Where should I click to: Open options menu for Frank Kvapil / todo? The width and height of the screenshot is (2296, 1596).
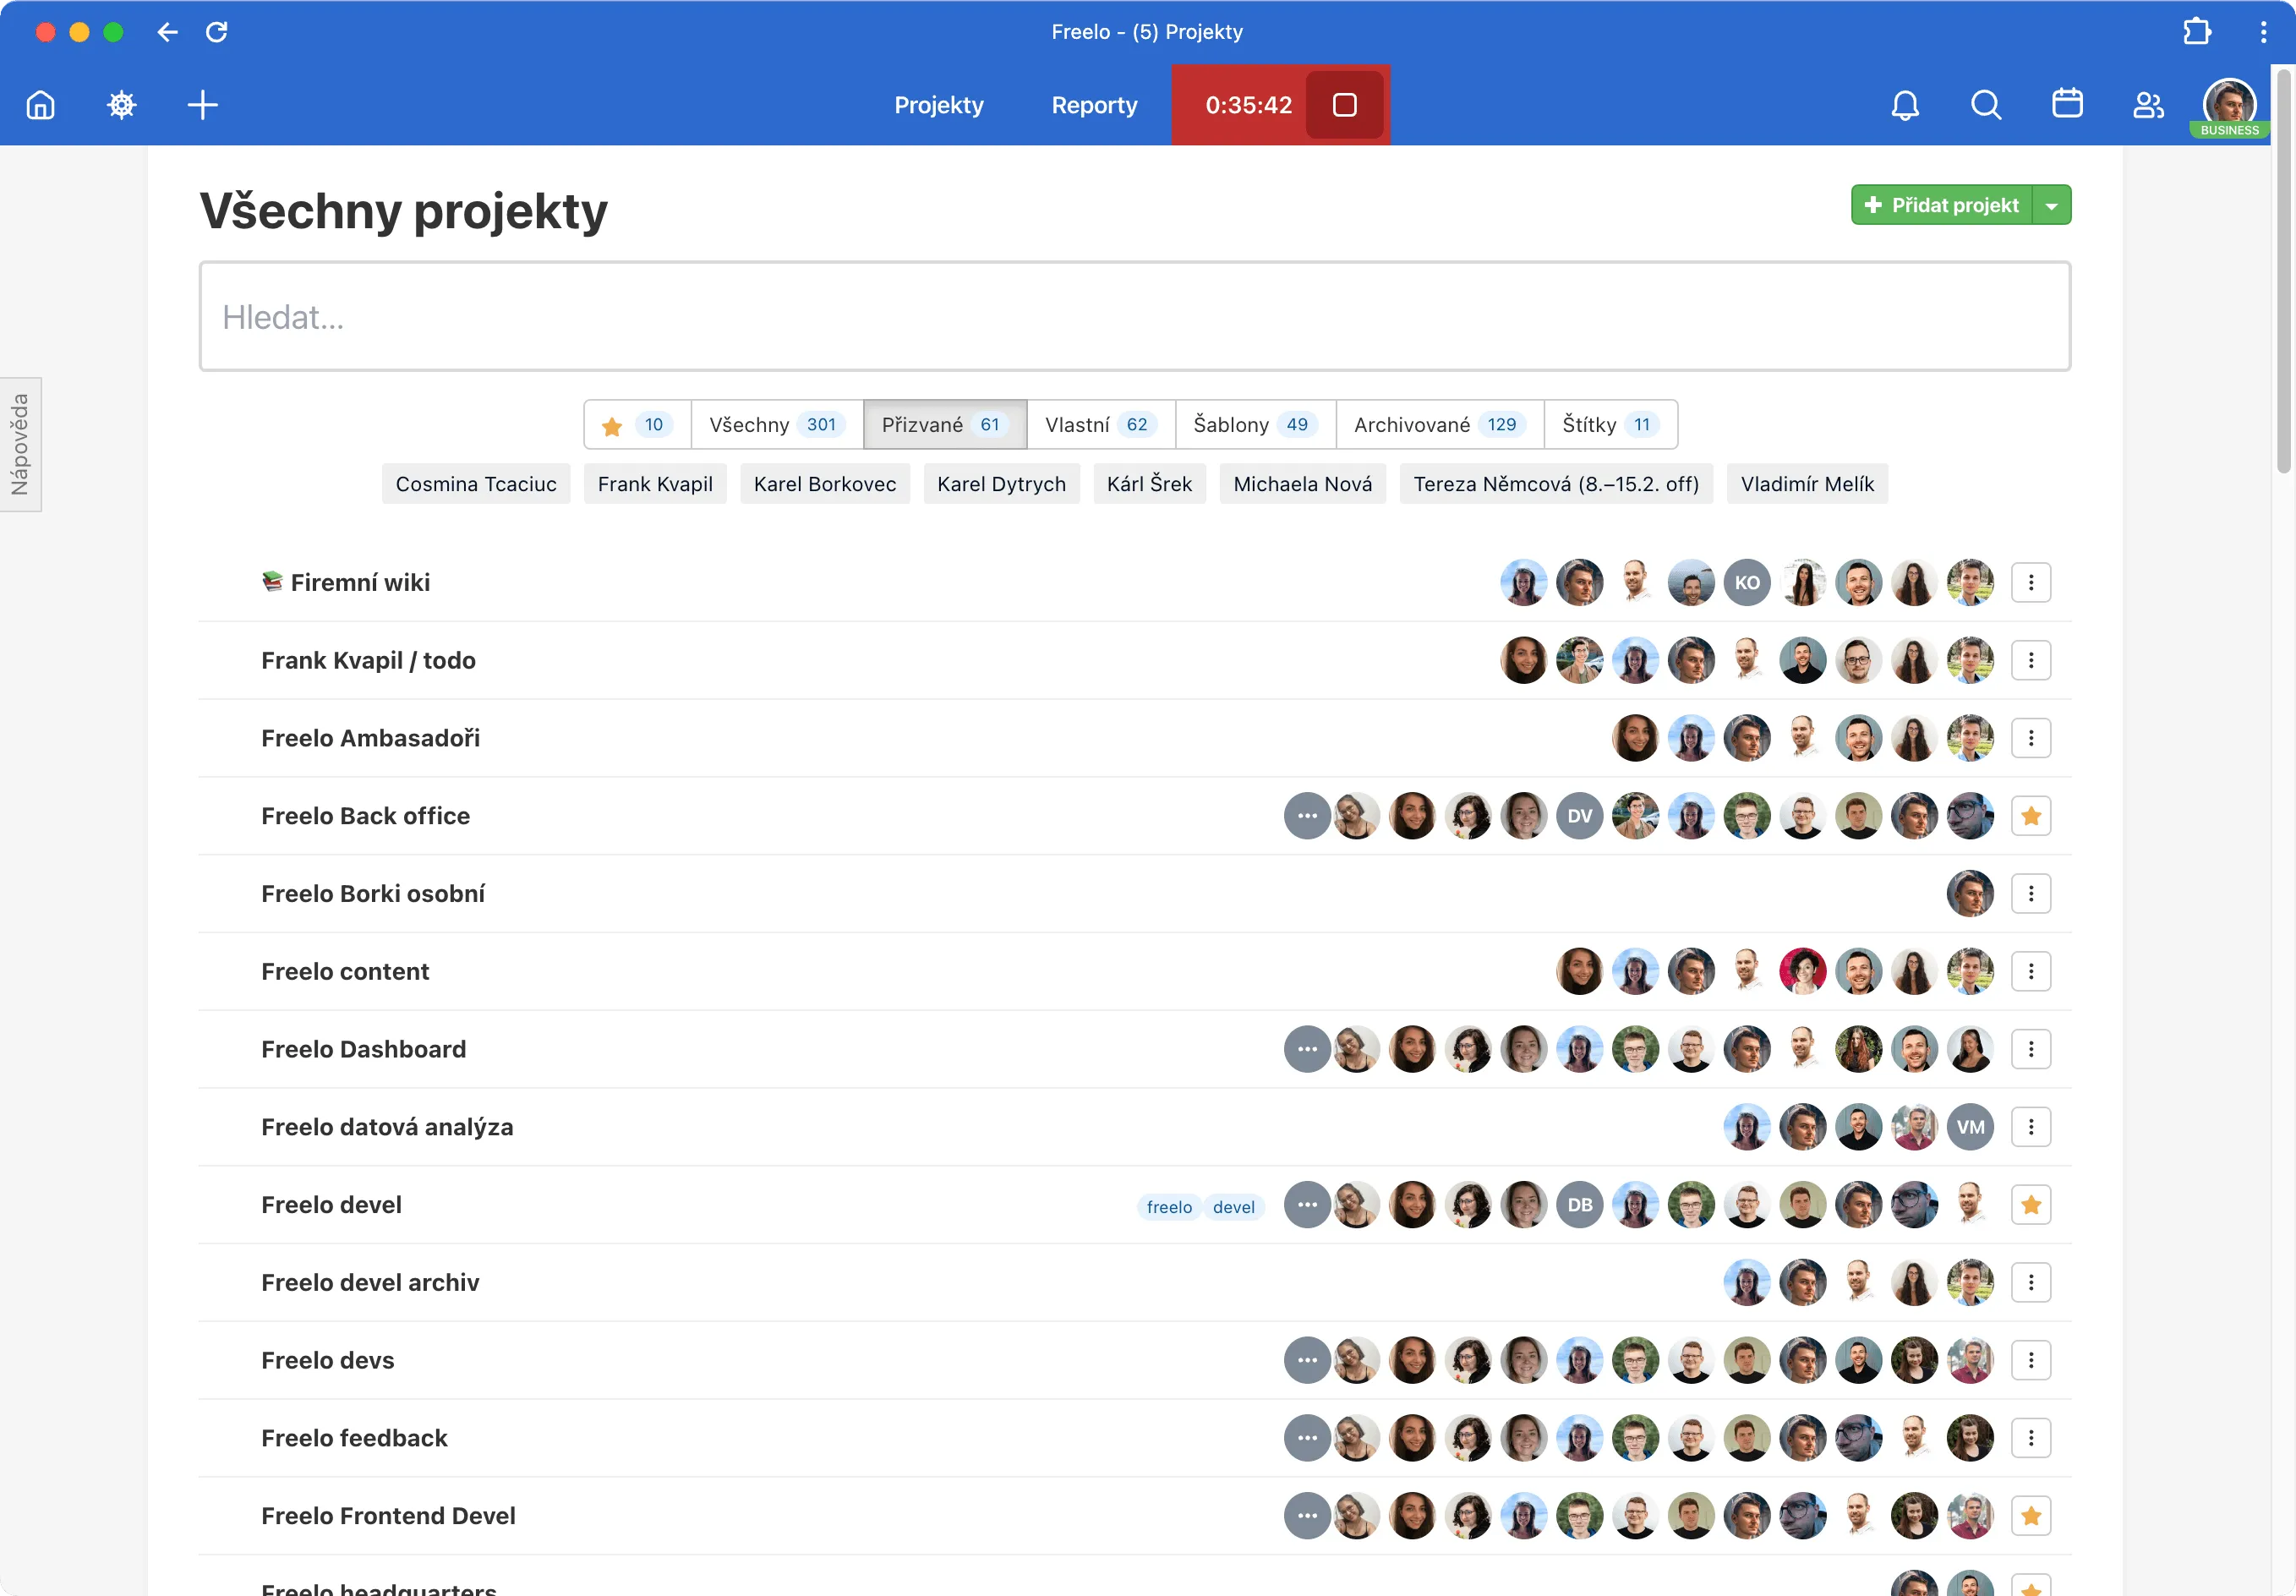coord(2031,660)
